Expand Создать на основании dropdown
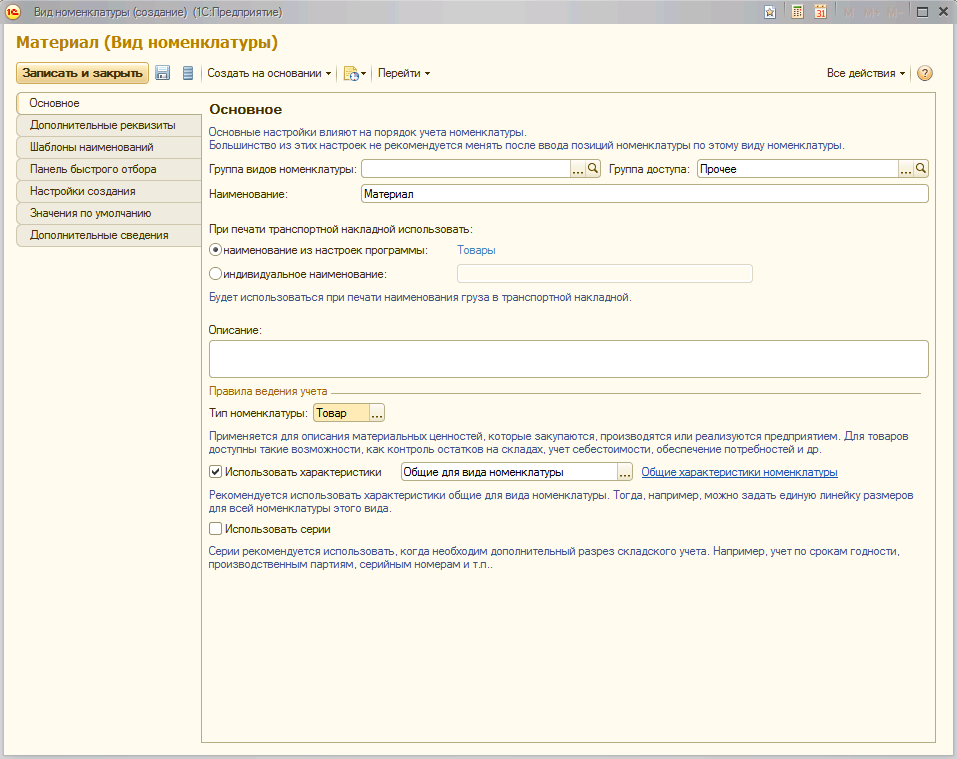Viewport: 957px width, 759px height. click(269, 73)
